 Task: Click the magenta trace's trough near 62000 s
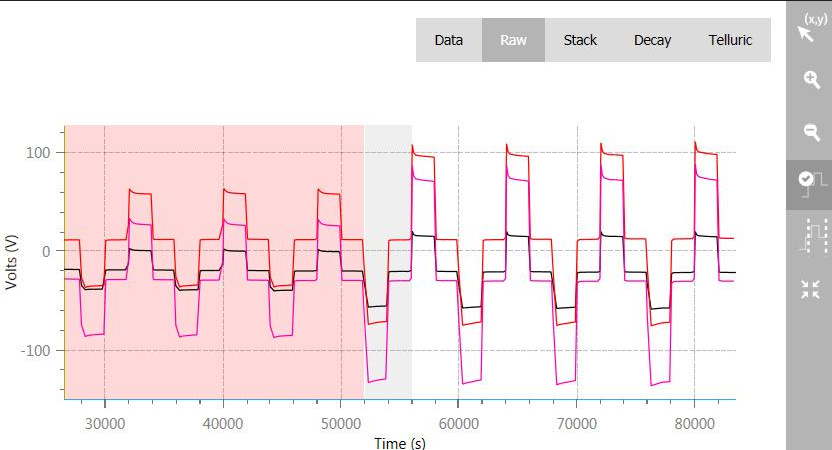[470, 381]
